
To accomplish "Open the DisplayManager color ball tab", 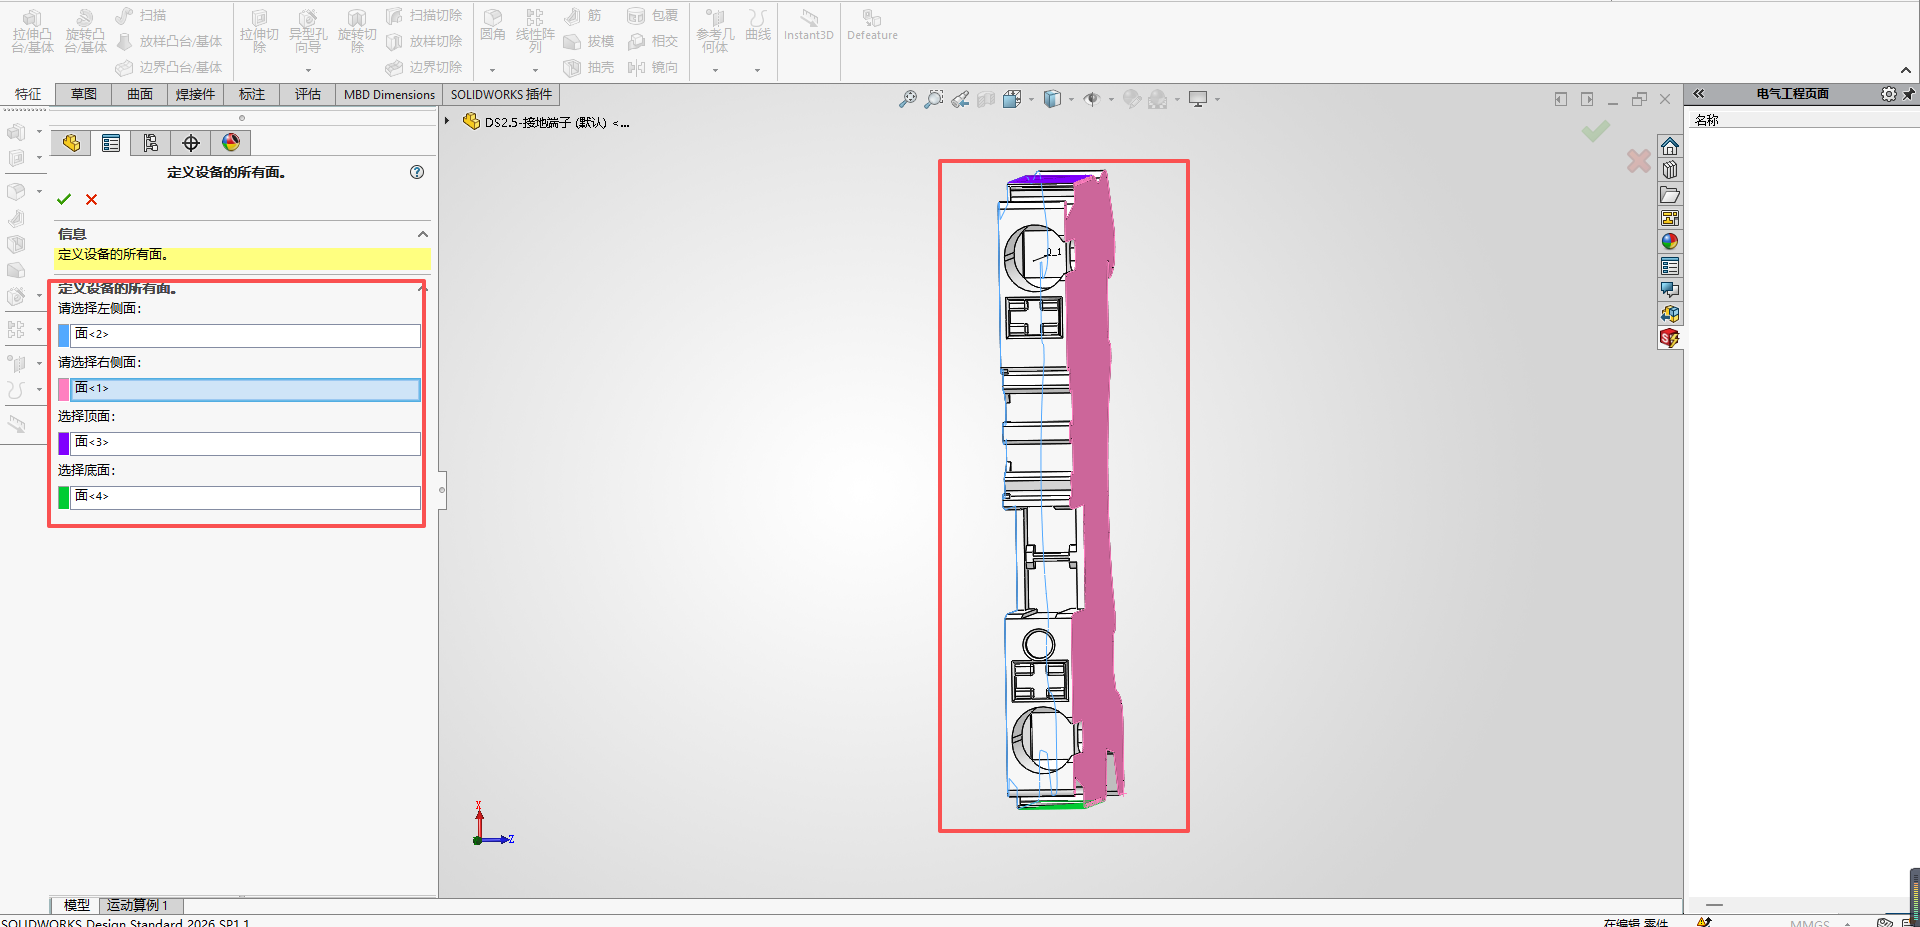I will coord(231,143).
